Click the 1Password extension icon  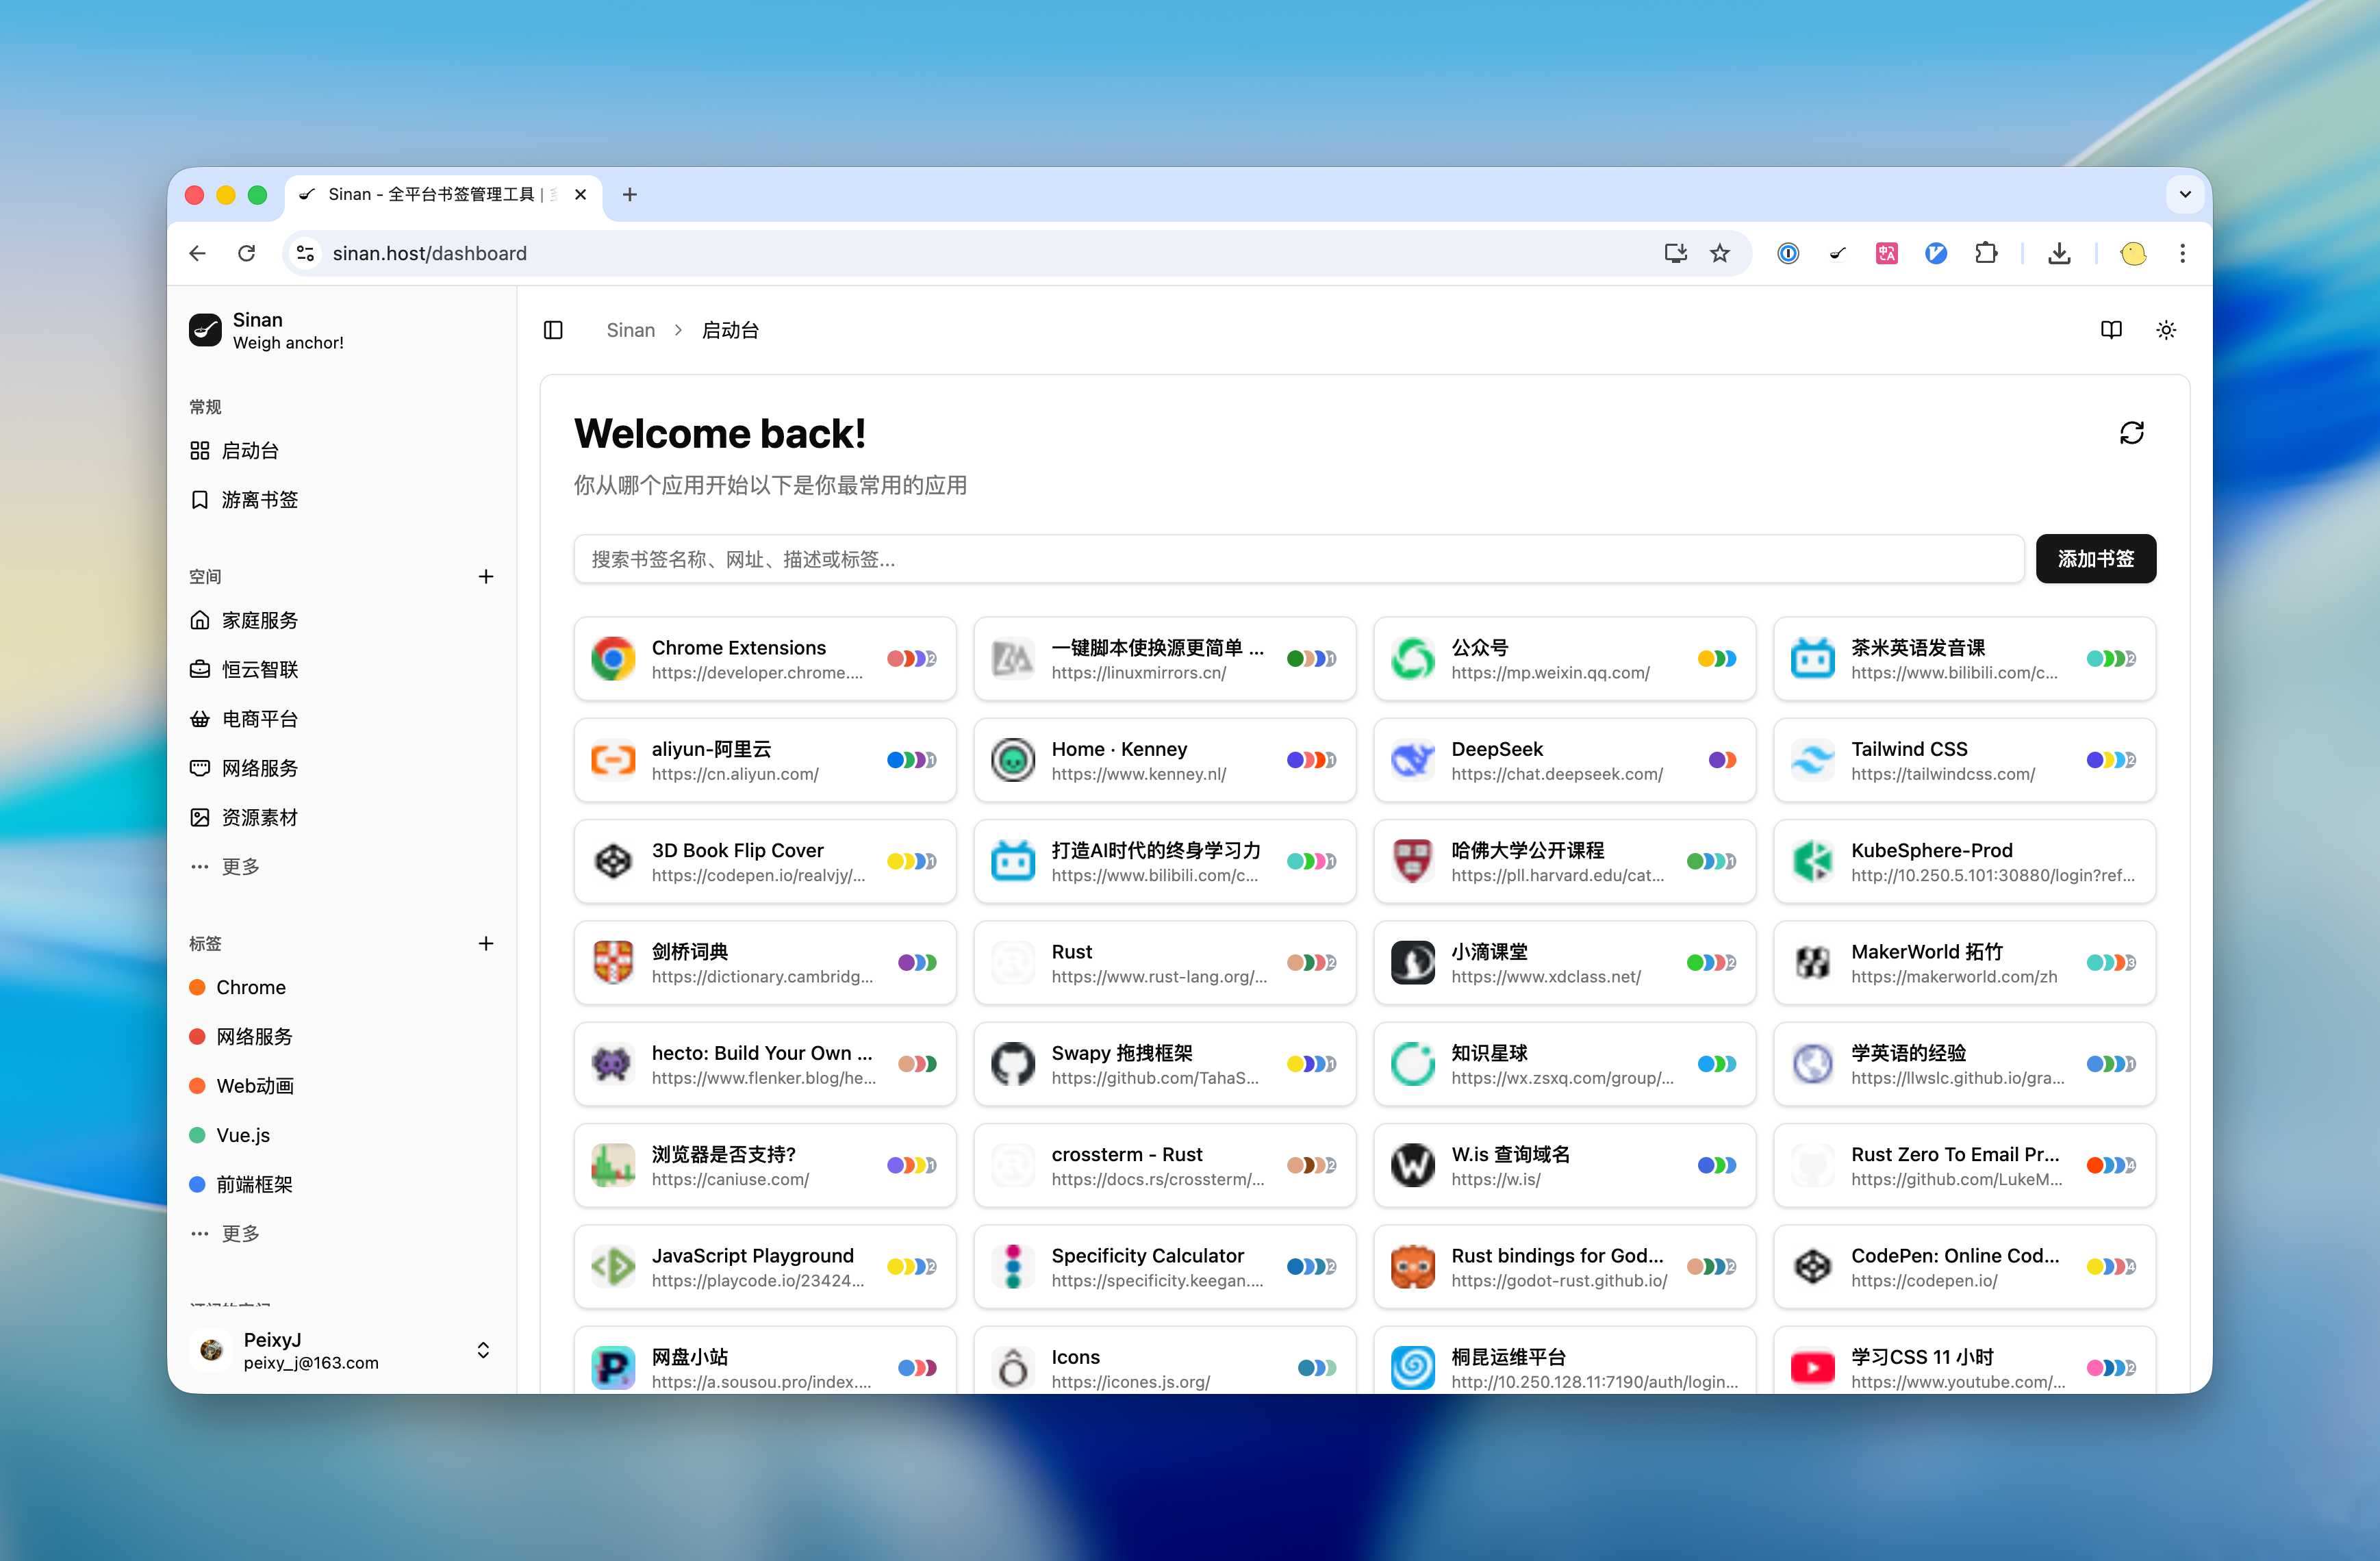[x=1788, y=253]
